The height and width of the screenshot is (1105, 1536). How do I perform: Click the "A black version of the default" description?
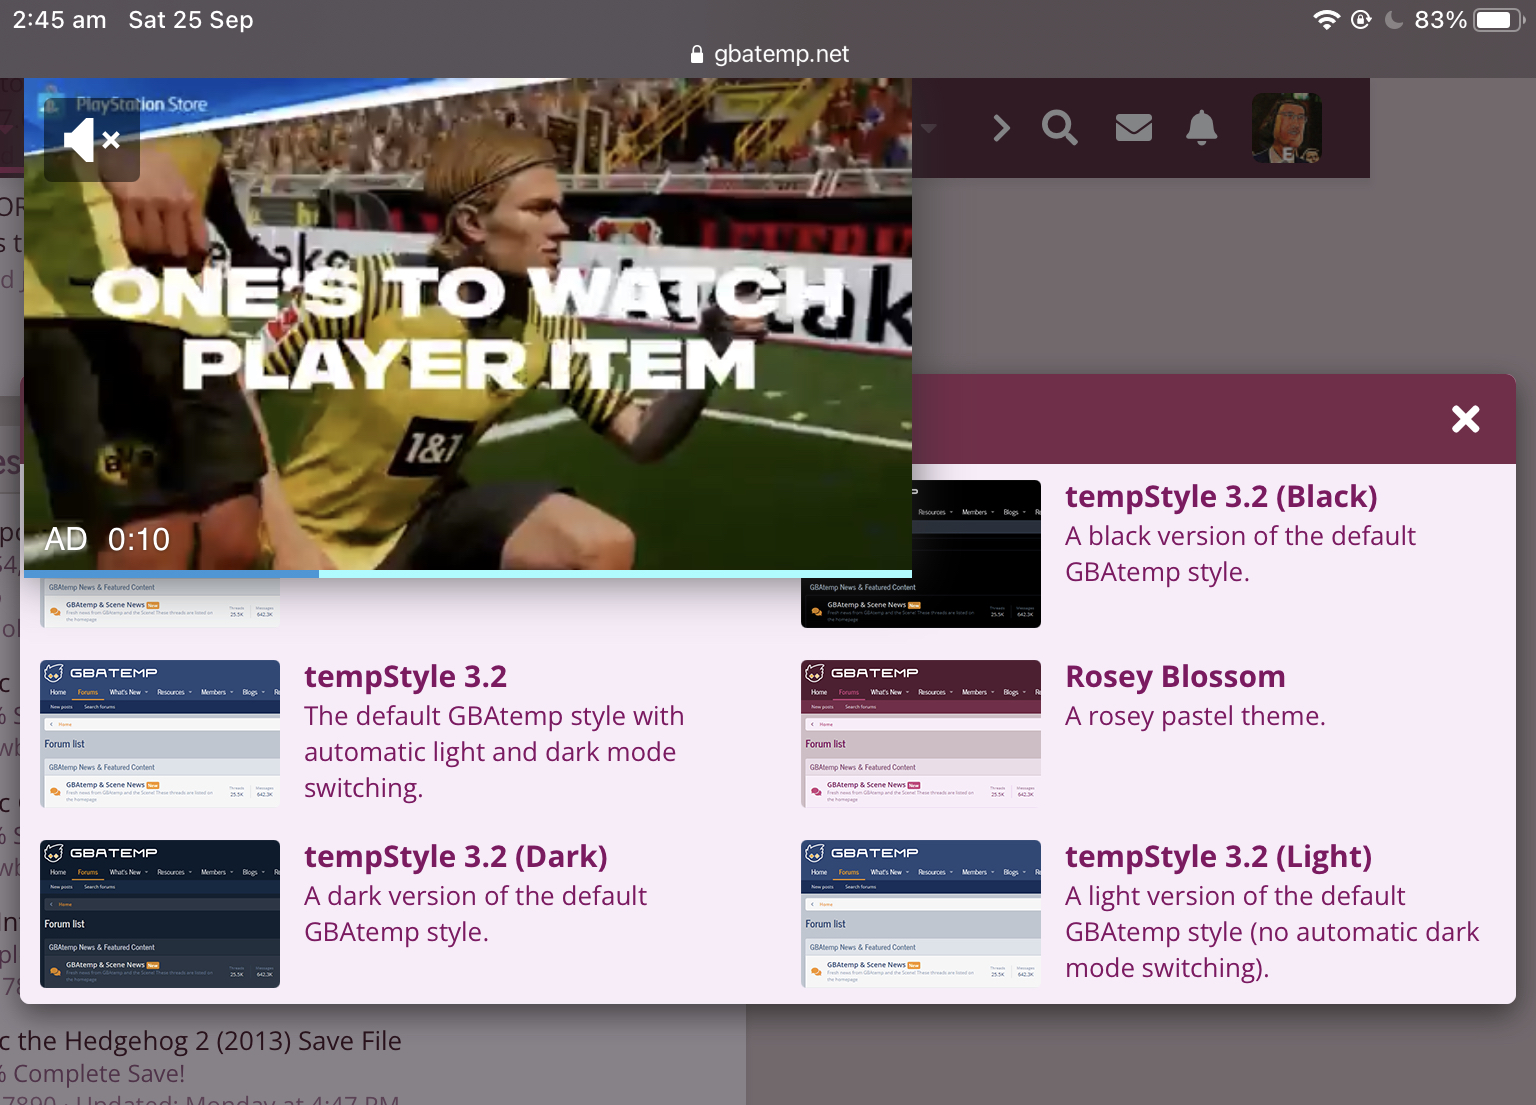(x=1240, y=536)
